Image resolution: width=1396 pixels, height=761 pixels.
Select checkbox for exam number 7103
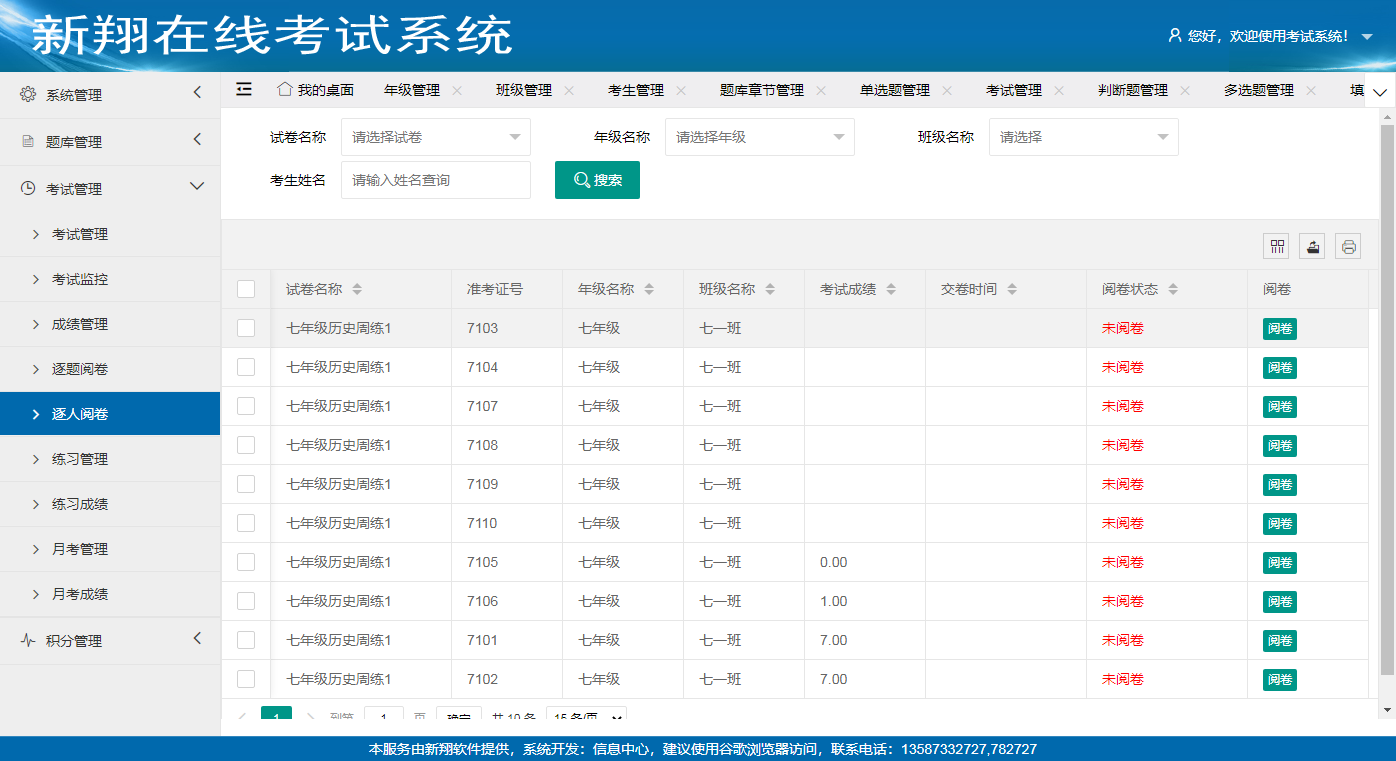[246, 328]
